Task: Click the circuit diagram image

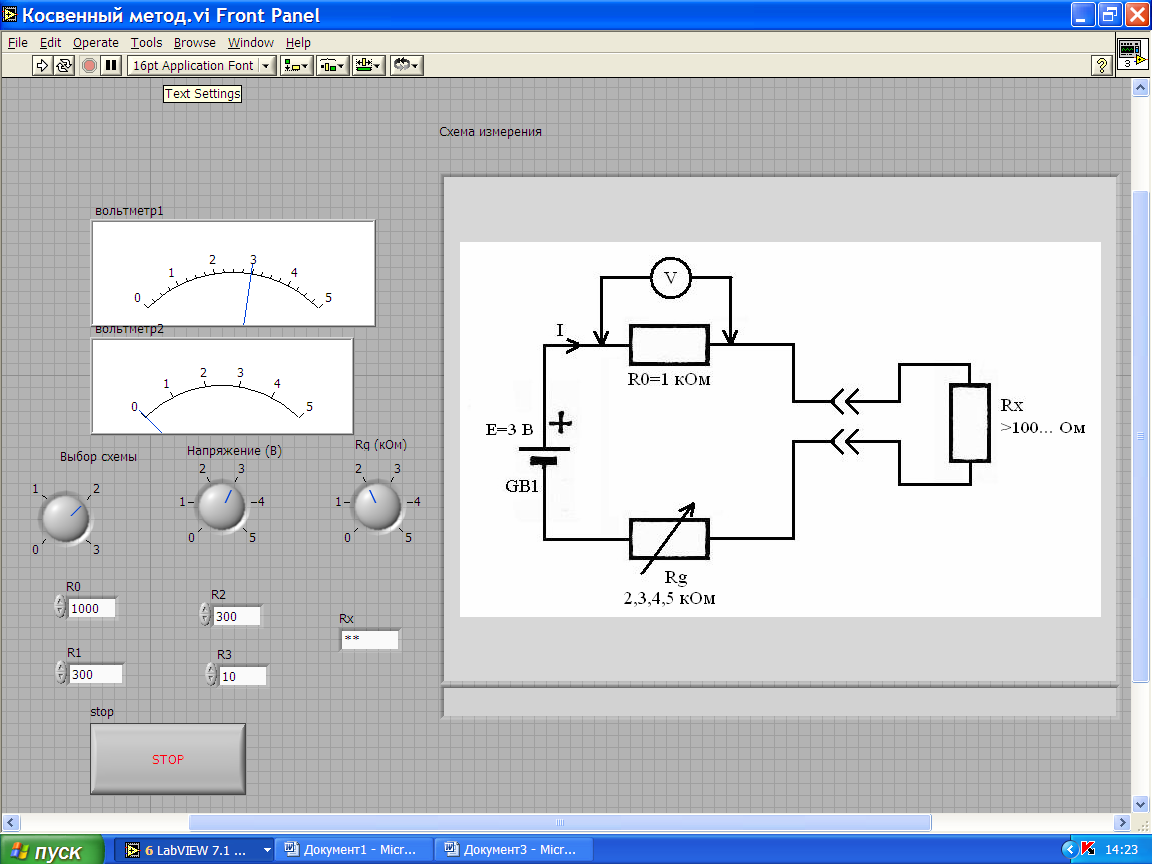Action: click(780, 429)
